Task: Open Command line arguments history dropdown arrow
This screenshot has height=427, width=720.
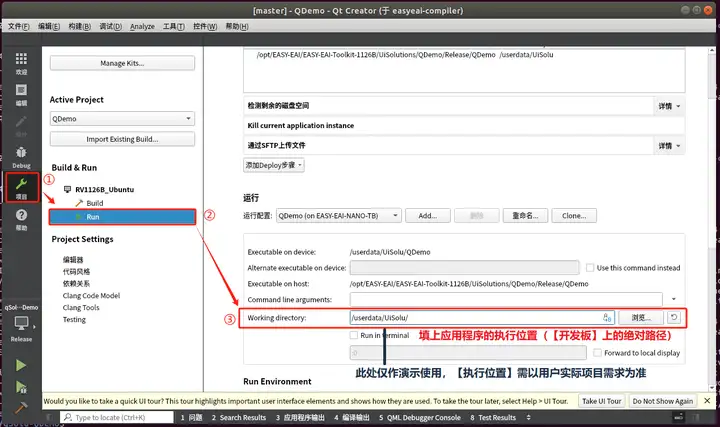Action: pos(674,299)
